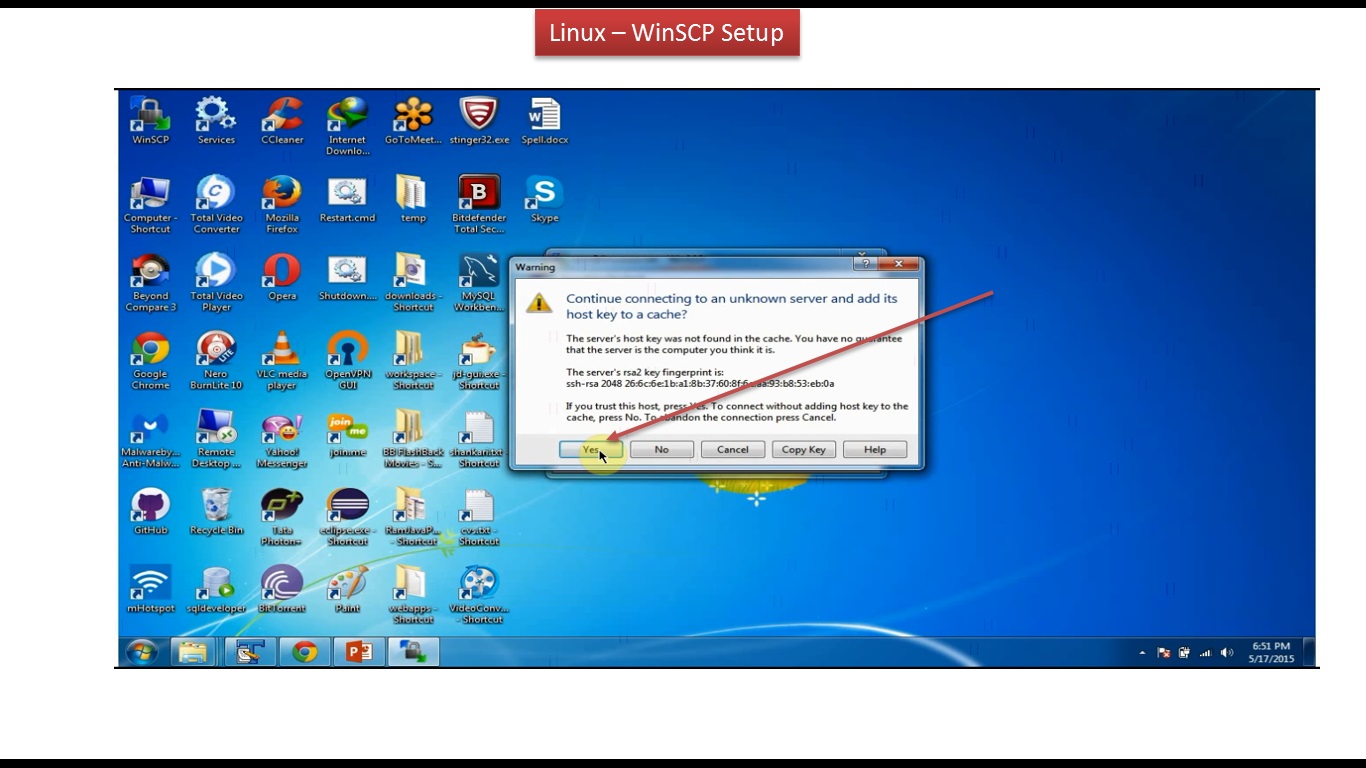Click the Copy Key button
This screenshot has height=768, width=1366.
803,450
